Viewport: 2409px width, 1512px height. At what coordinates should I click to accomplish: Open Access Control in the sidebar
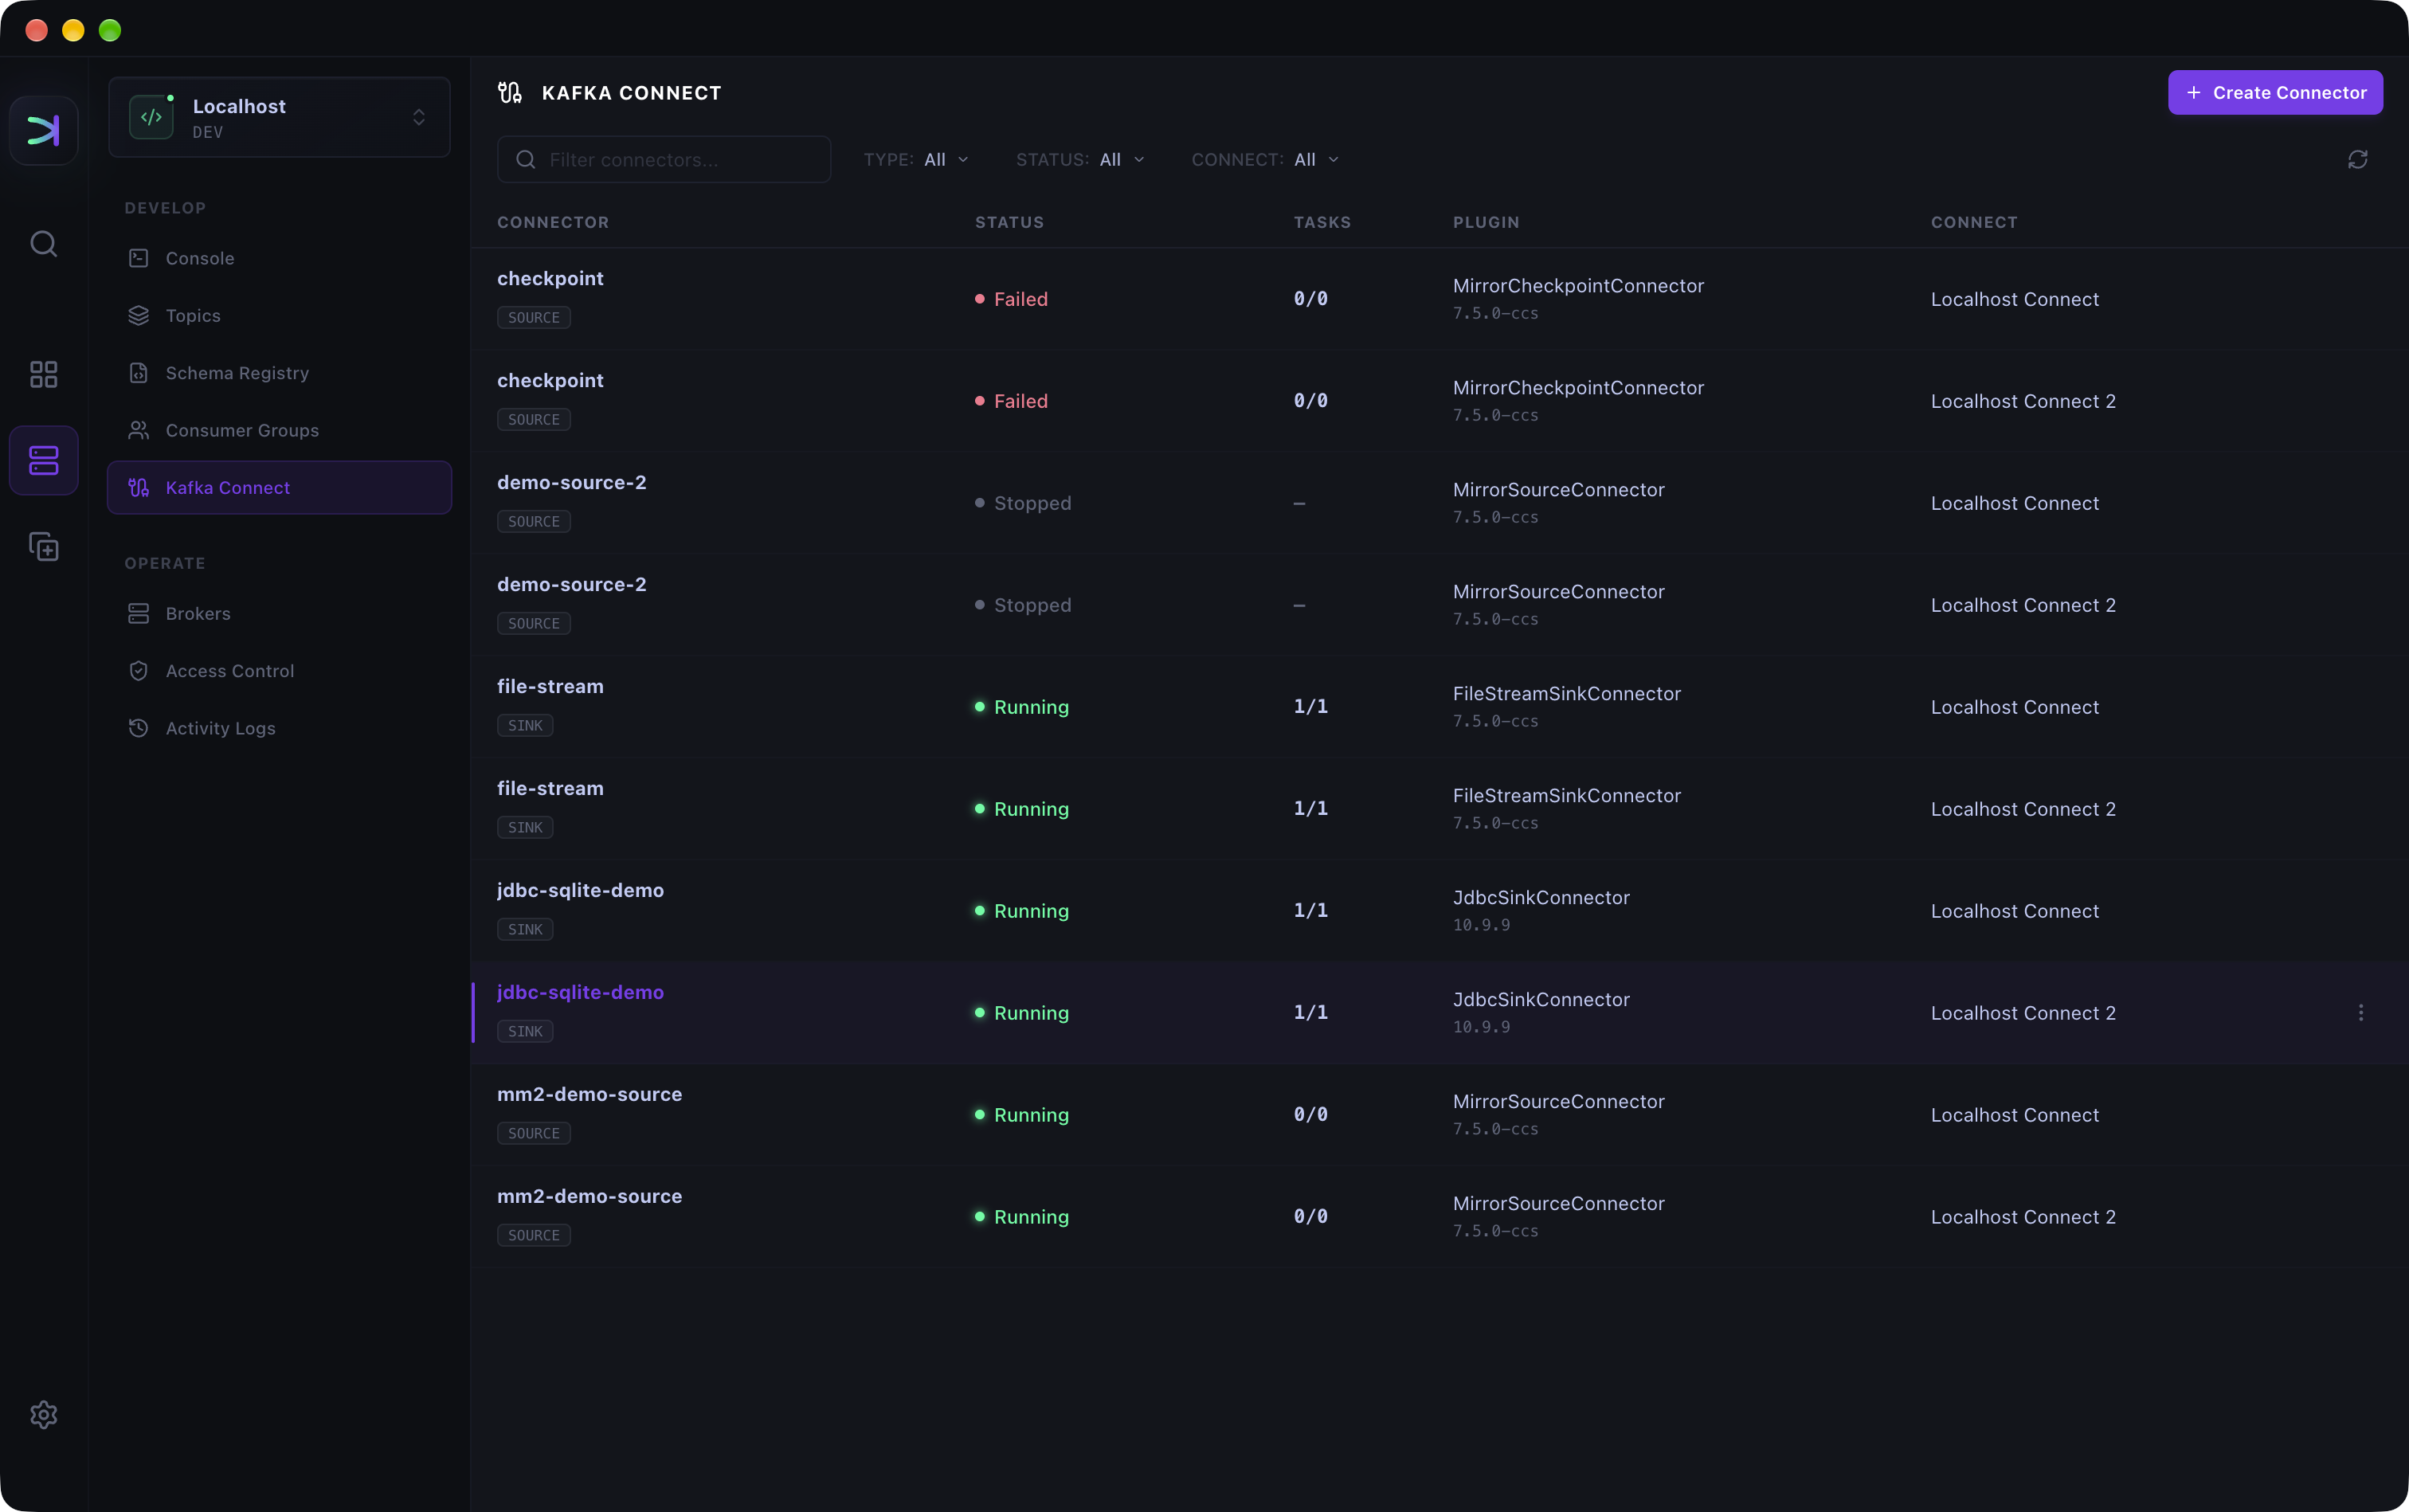point(279,670)
